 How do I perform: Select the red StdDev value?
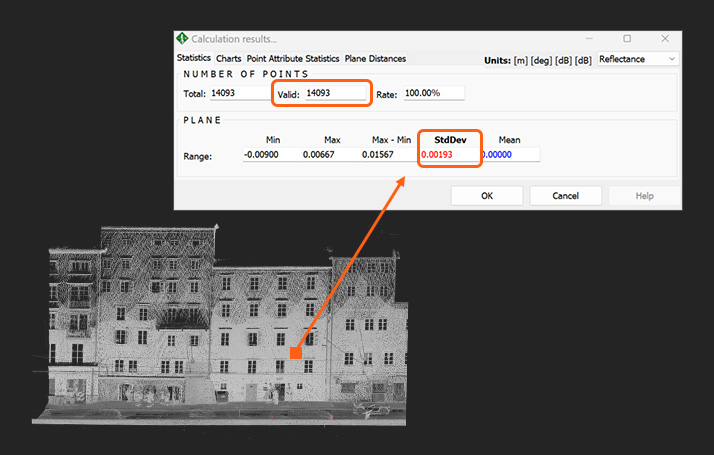tap(437, 154)
